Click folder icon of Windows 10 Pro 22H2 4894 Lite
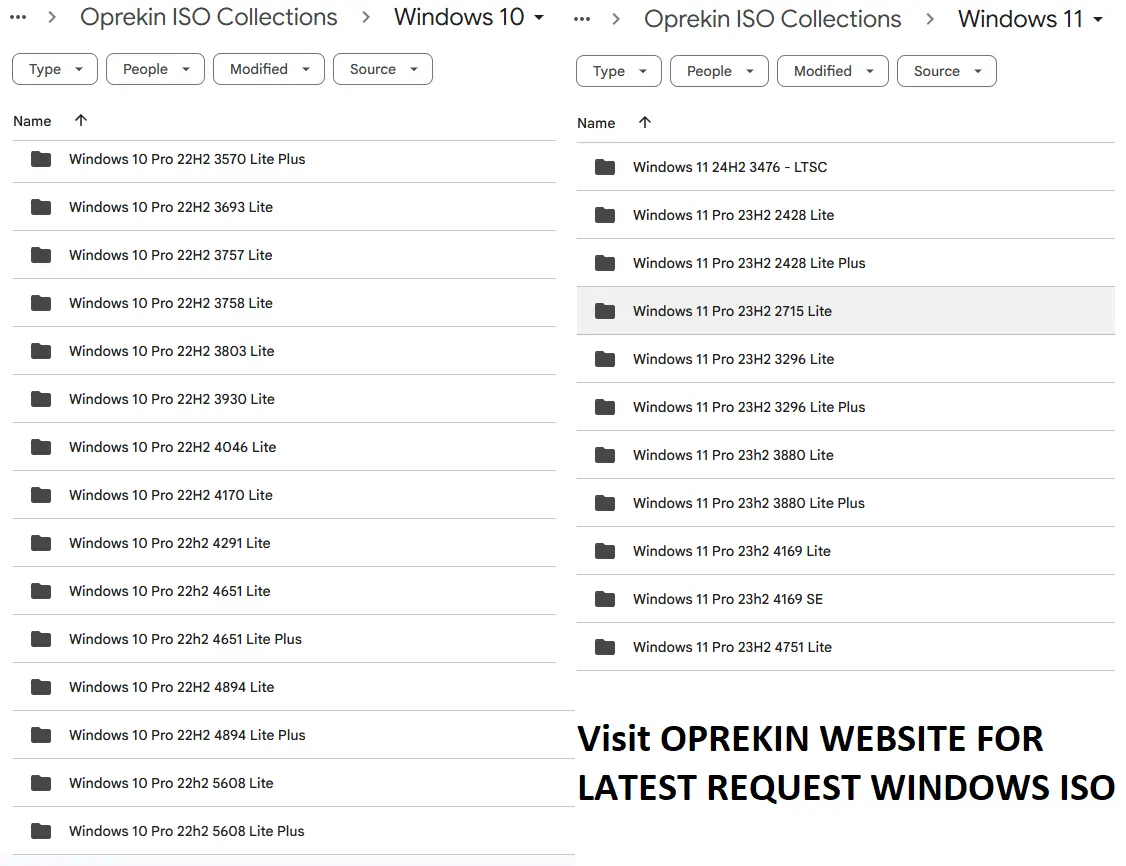The image size is (1126, 866). pos(41,687)
